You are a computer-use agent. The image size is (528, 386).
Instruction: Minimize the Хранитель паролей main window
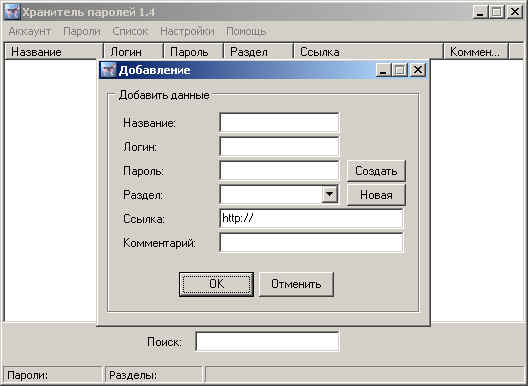tap(481, 12)
